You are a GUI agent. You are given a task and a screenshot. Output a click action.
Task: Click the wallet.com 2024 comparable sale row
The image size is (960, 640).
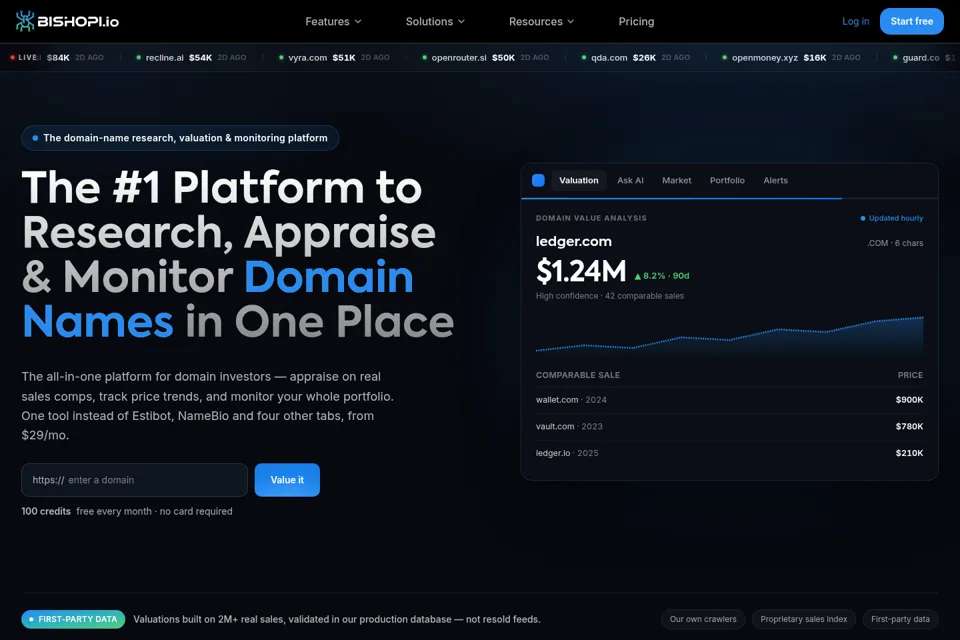[729, 400]
